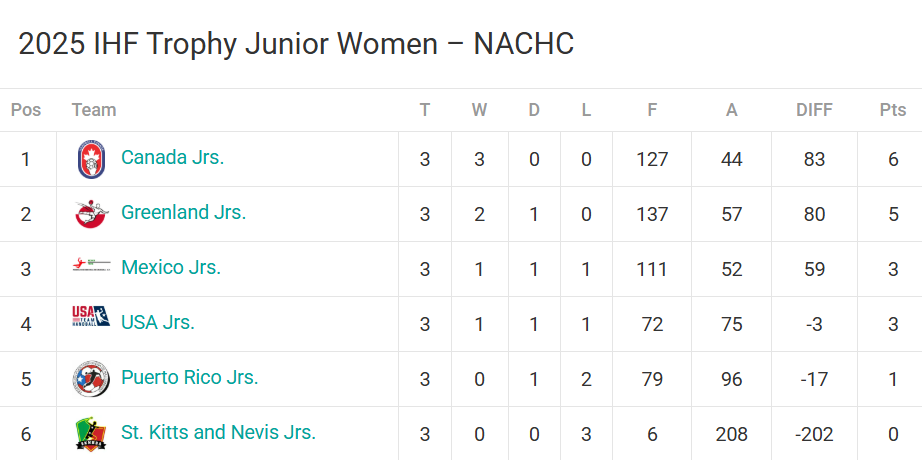Click the St. Kitts and Nevis logo

pos(91,434)
